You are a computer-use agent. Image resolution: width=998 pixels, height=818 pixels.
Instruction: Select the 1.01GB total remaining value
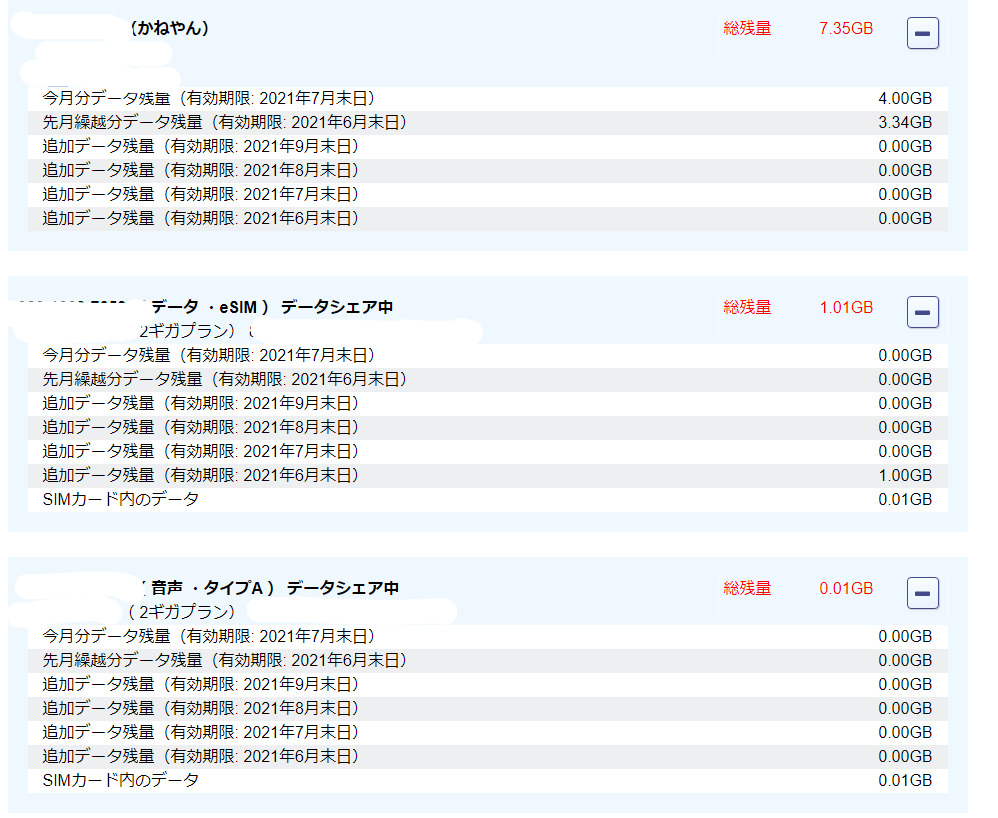[845, 307]
